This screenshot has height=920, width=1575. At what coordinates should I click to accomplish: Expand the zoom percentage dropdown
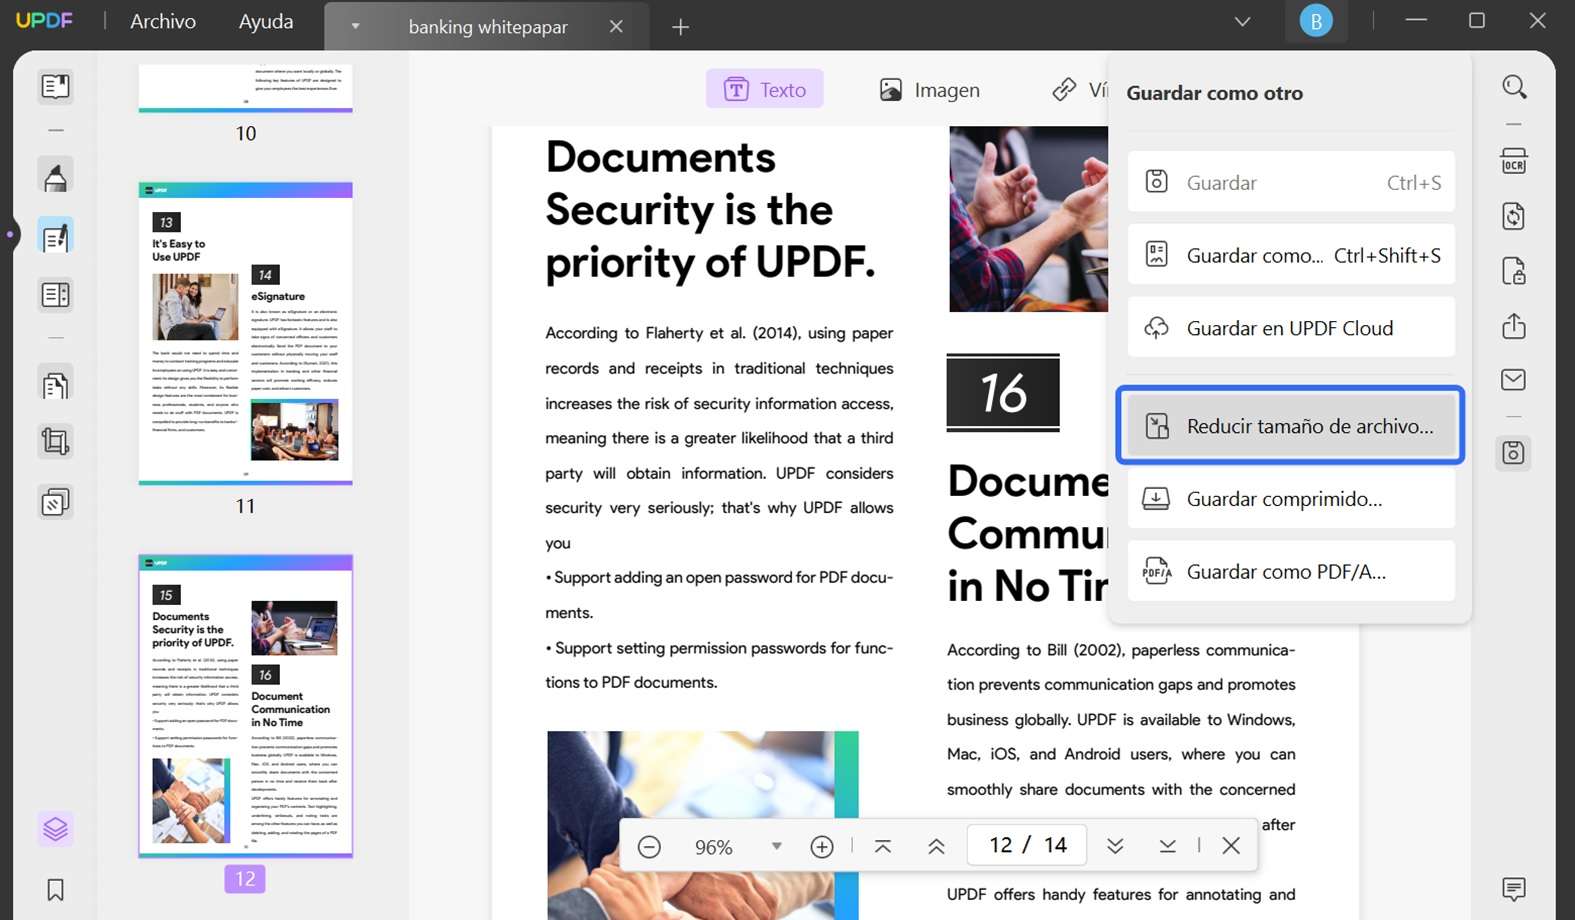776,847
